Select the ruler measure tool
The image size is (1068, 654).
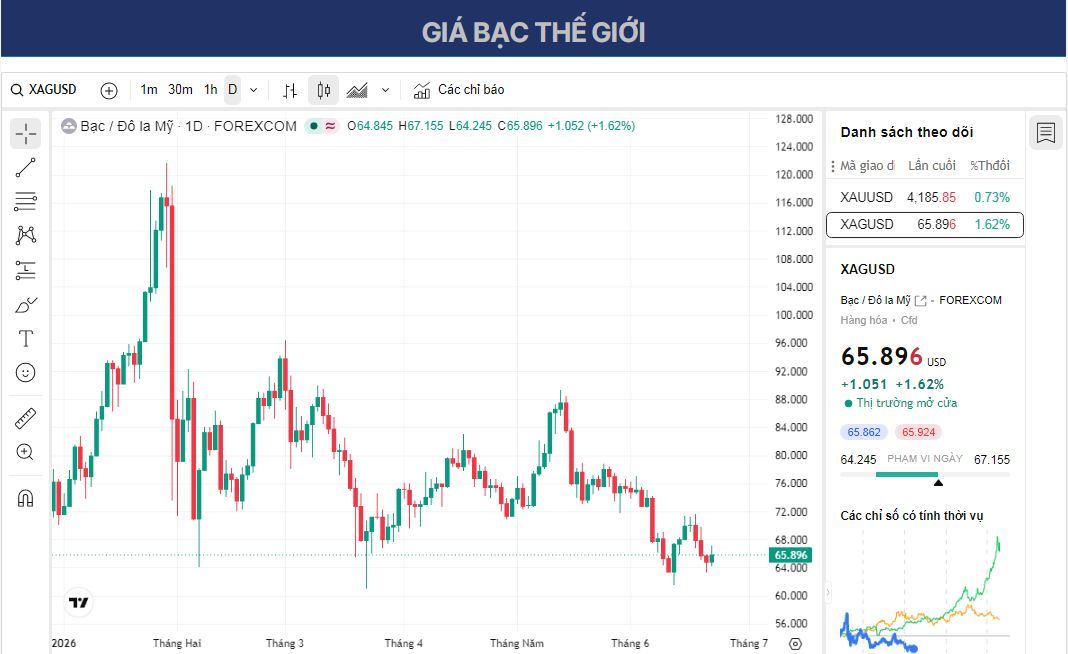point(25,418)
